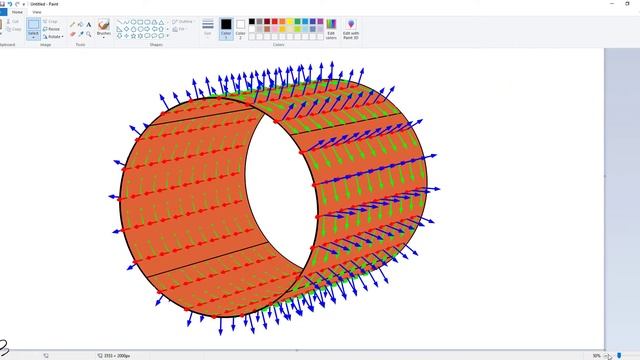Select the Fill with color bucket tool
The image size is (640, 360).
pos(80,24)
